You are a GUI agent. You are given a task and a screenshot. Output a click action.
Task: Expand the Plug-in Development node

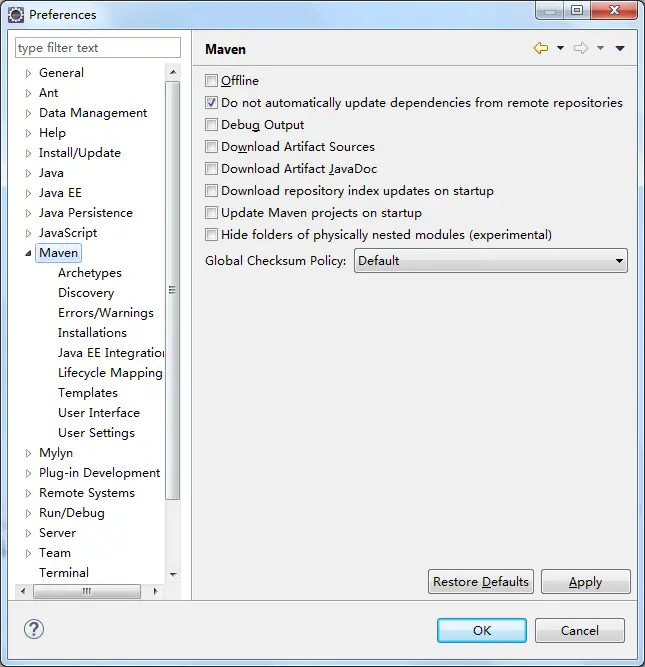pyautogui.click(x=29, y=473)
